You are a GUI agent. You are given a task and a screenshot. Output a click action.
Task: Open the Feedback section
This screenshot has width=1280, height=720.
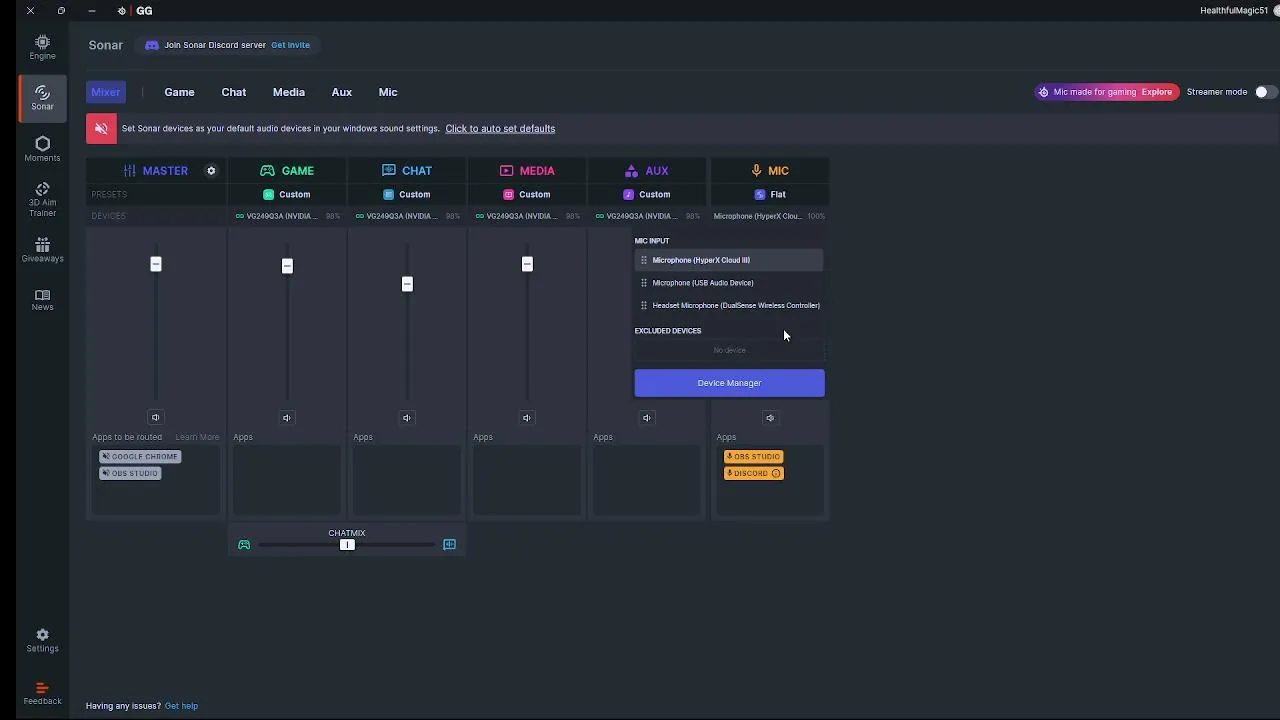coord(42,693)
